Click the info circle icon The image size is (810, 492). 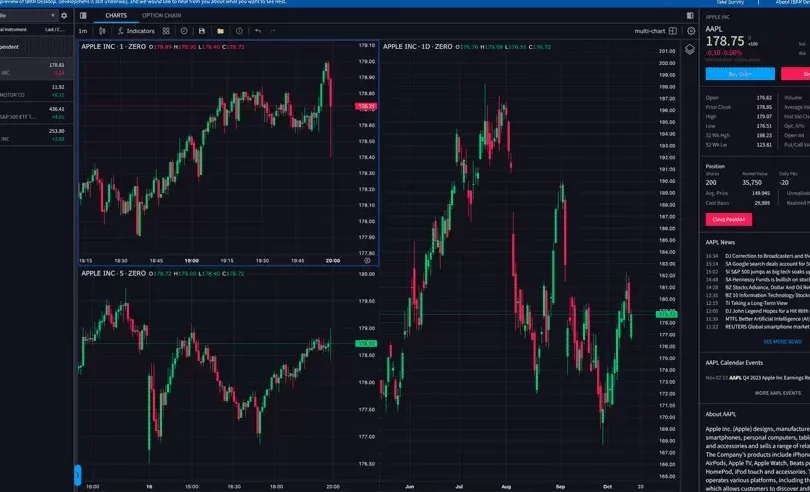point(239,31)
